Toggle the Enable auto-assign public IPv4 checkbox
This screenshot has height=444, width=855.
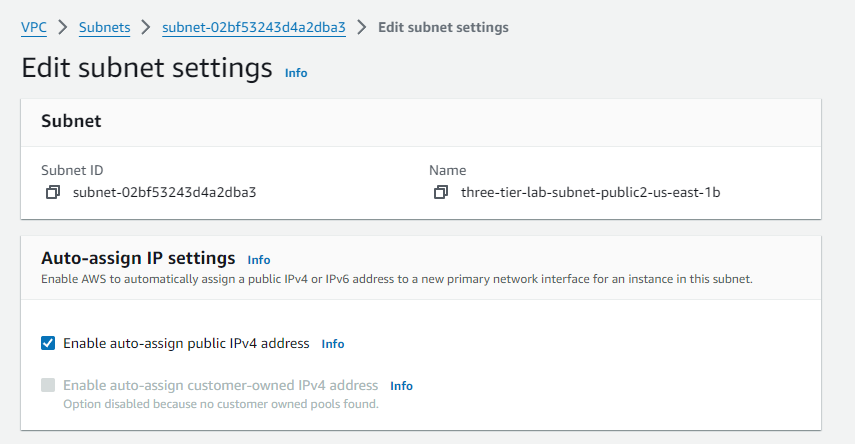[48, 343]
